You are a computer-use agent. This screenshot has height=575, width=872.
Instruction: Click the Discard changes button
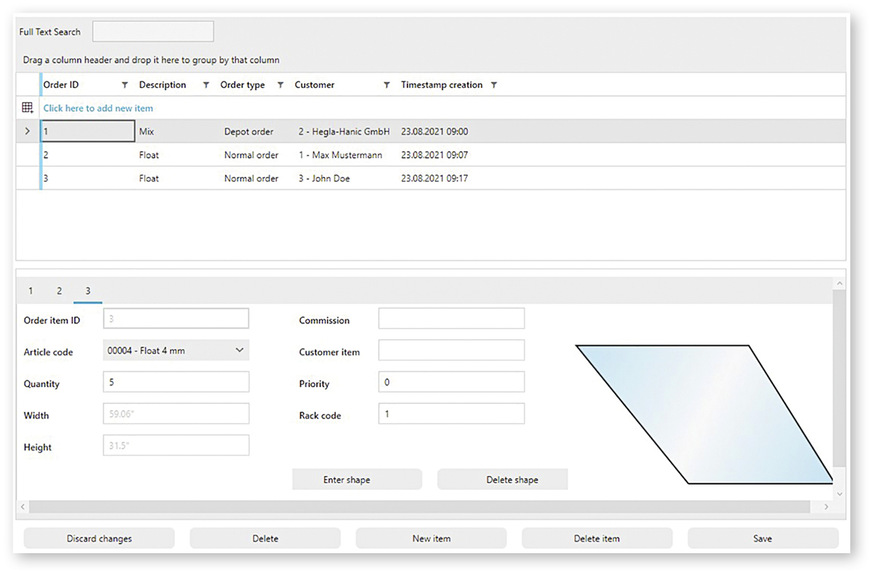click(x=99, y=538)
